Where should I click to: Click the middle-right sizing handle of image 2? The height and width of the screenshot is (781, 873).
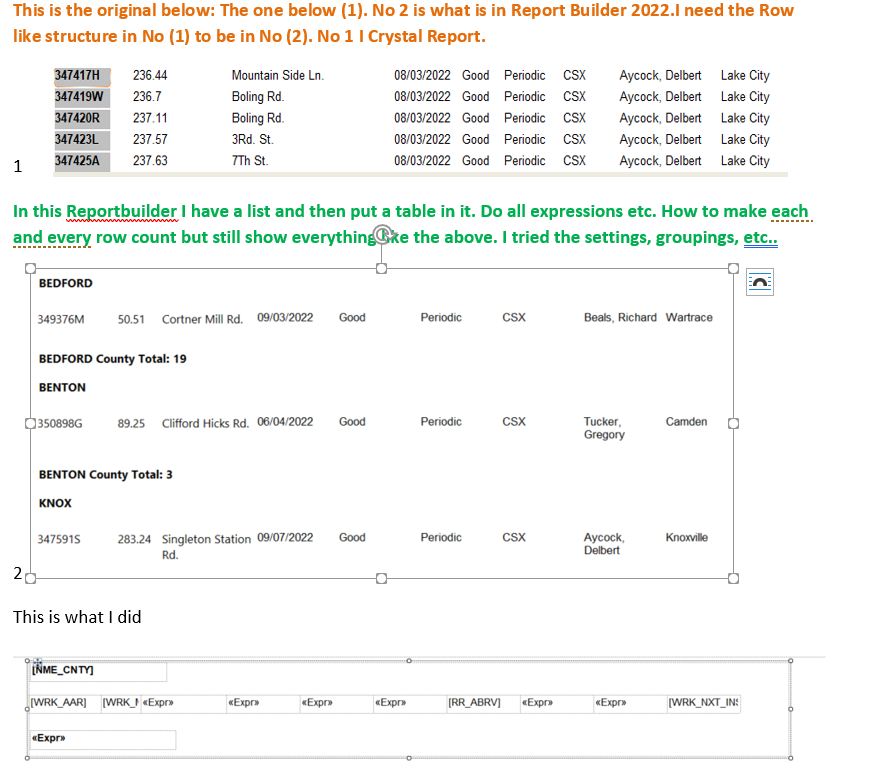point(733,424)
